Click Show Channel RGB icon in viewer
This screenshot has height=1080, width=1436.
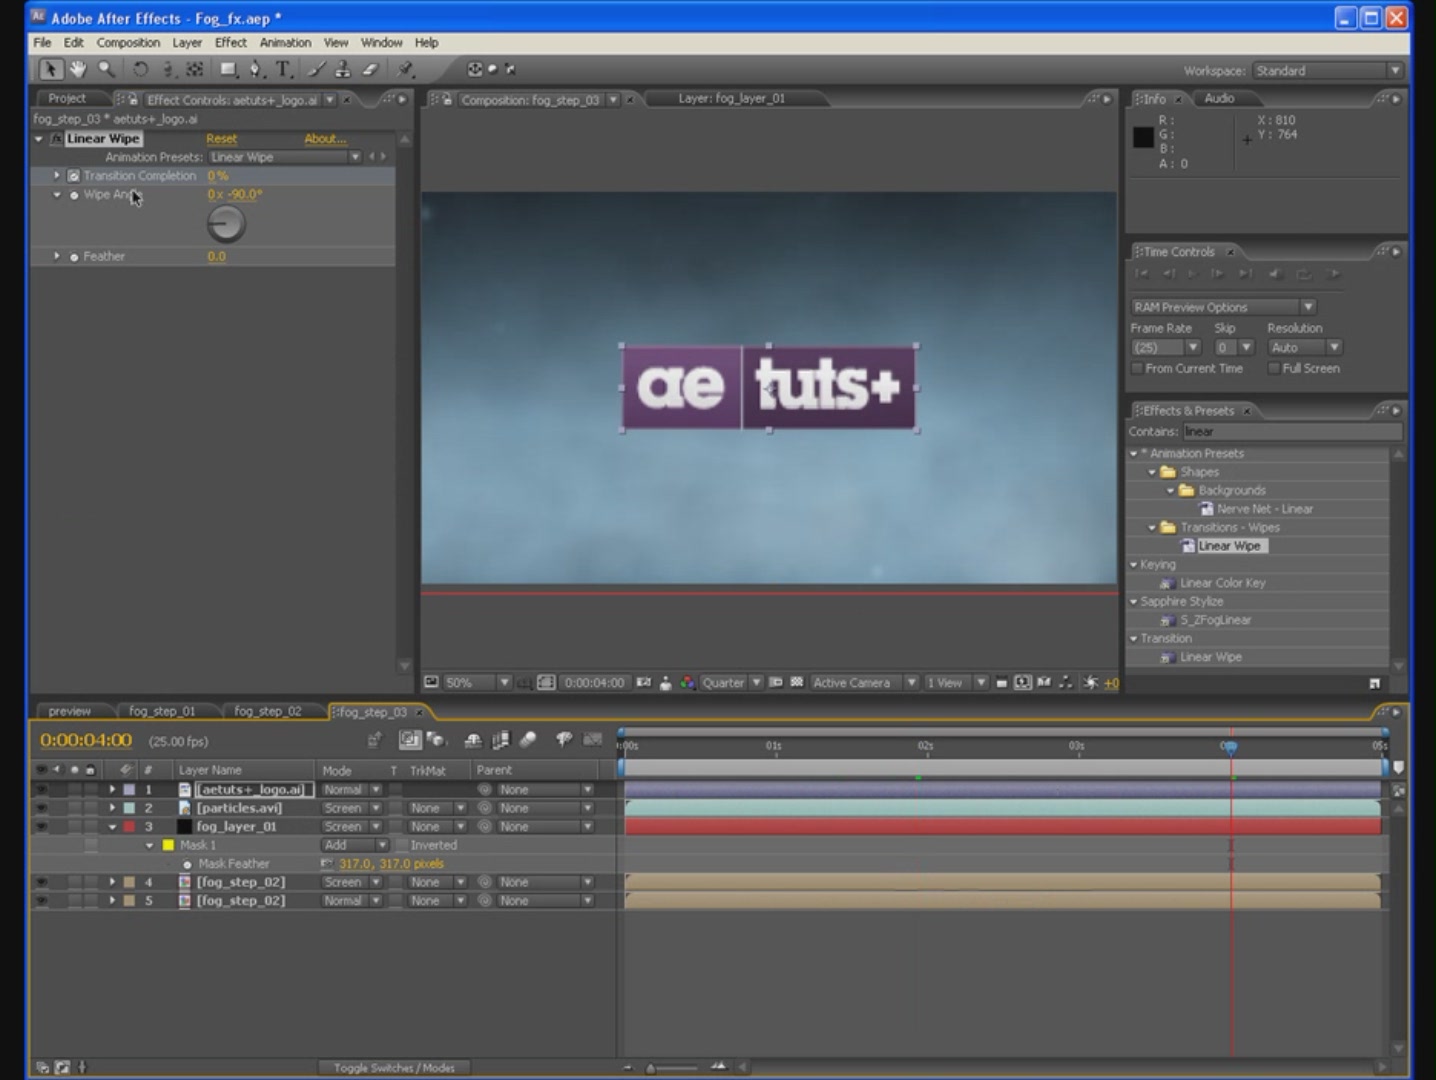(x=687, y=683)
